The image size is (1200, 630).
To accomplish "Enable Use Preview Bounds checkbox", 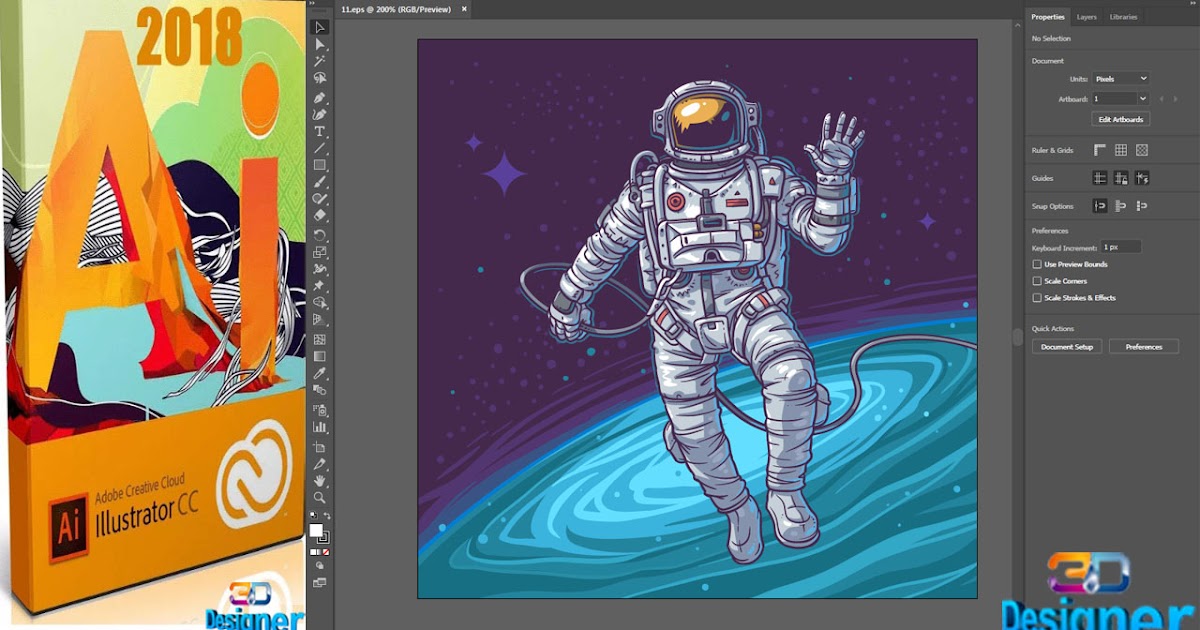I will [x=1037, y=264].
